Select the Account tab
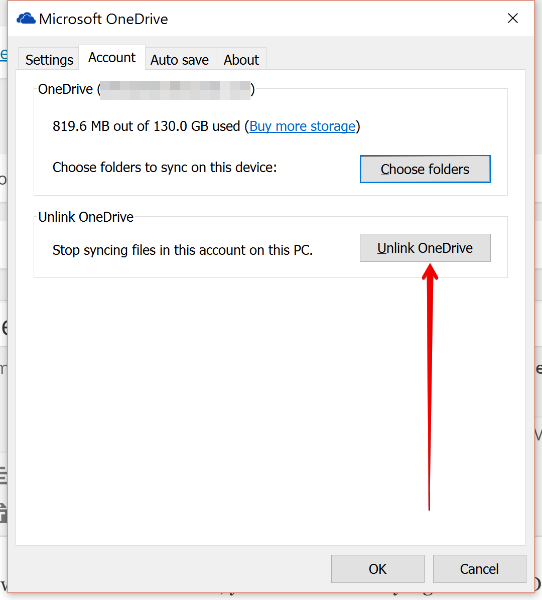The width and height of the screenshot is (542, 600). (x=112, y=57)
